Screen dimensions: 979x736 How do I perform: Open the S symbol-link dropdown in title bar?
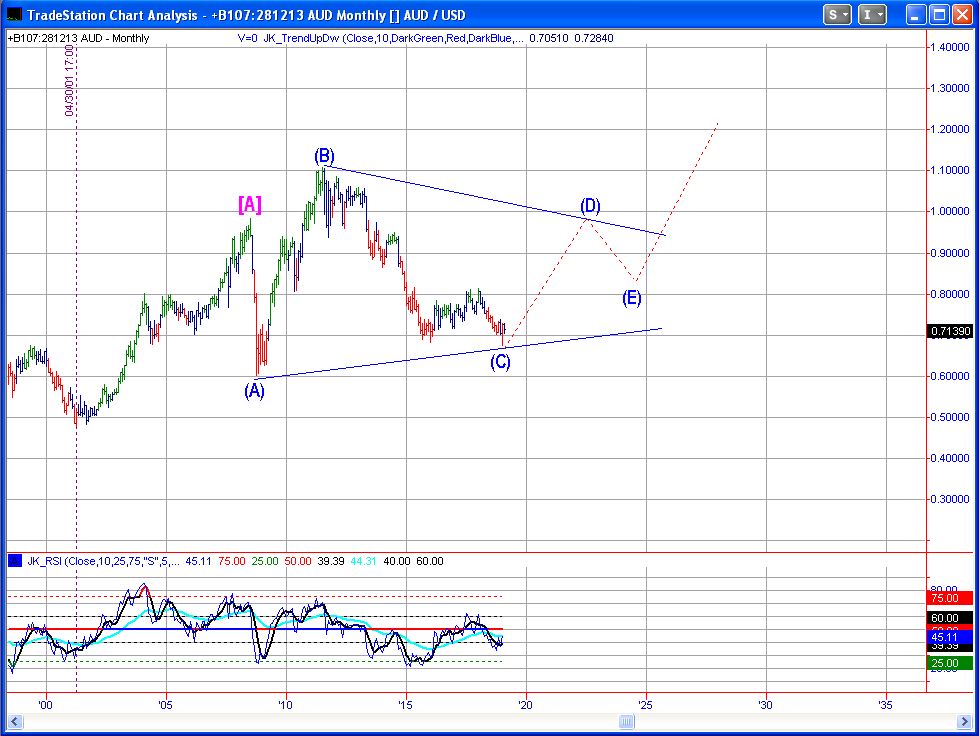click(837, 14)
